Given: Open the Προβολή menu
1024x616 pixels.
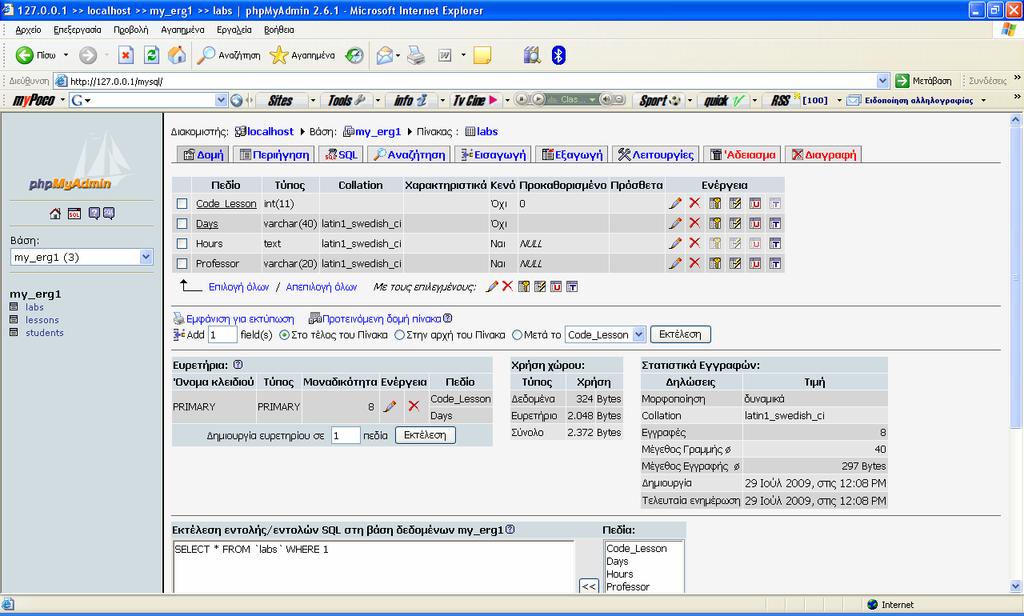Looking at the screenshot, I should (131, 30).
